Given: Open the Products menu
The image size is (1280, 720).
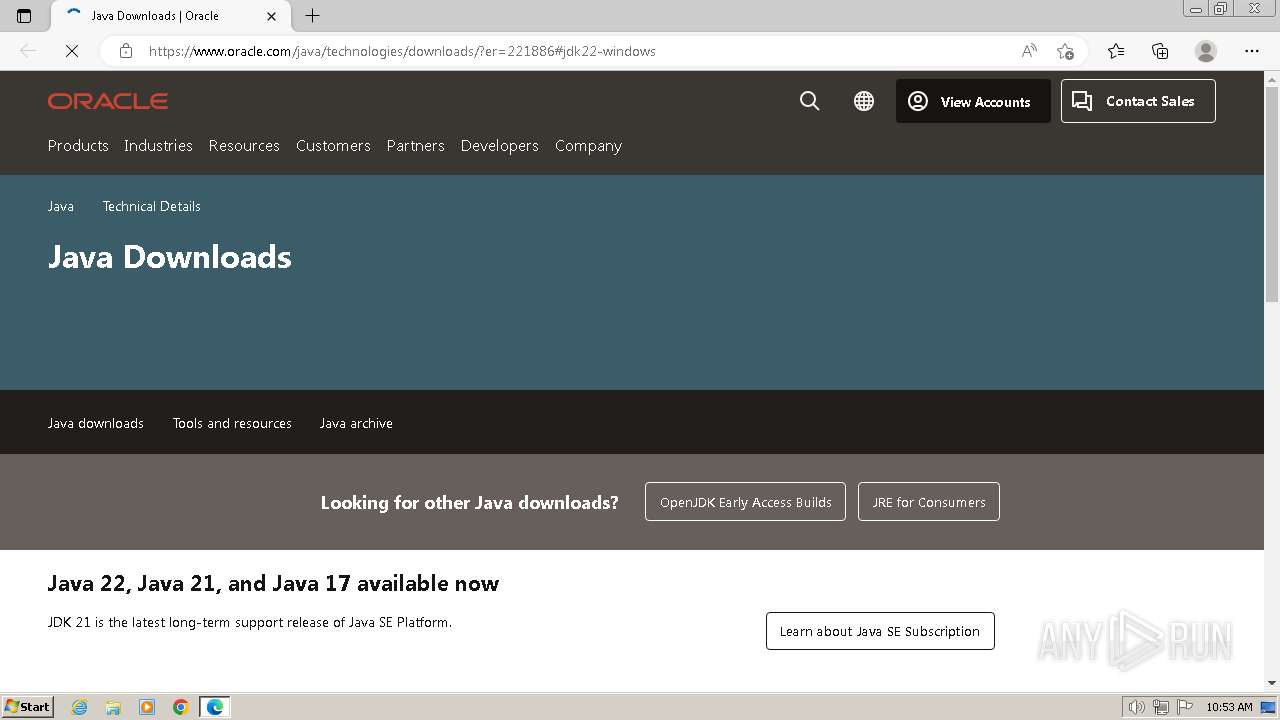Looking at the screenshot, I should [x=78, y=145].
